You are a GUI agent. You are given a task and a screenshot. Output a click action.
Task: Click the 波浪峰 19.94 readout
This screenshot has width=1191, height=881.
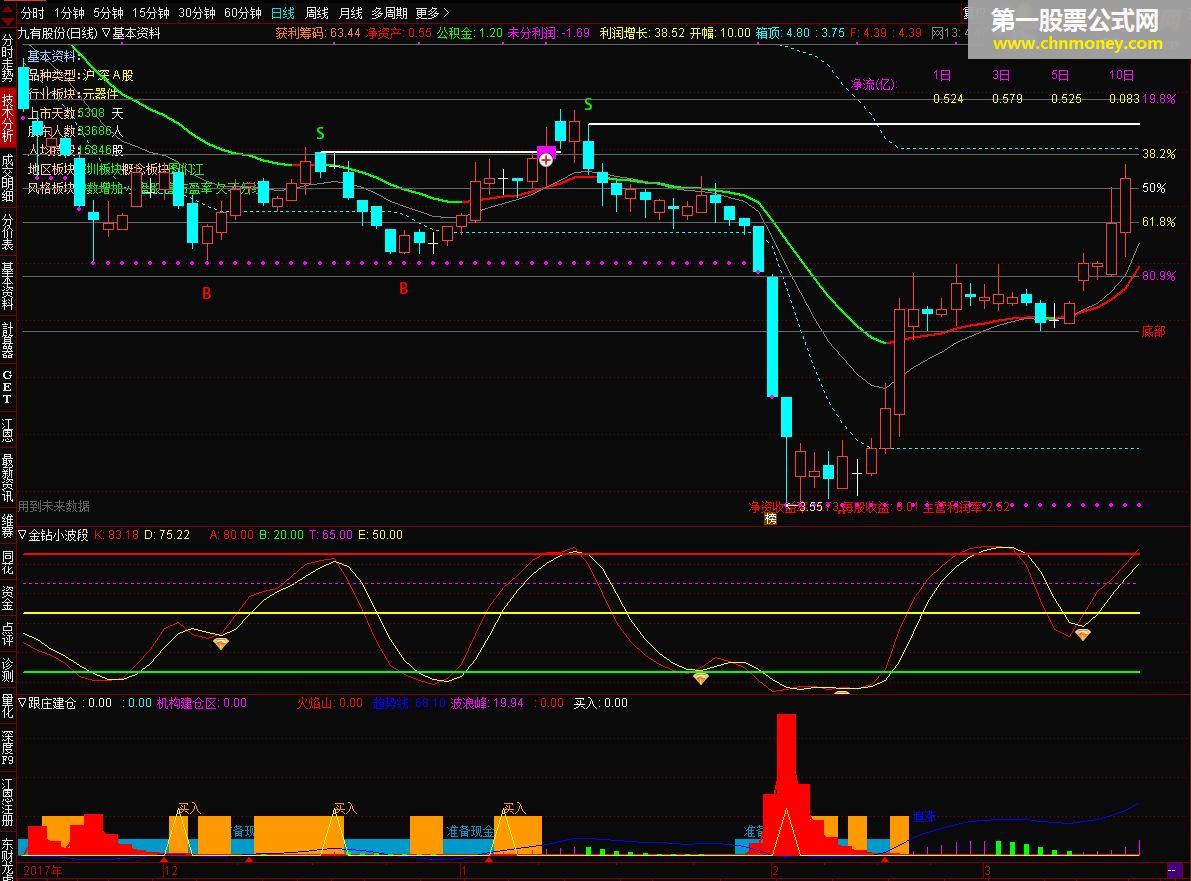[488, 703]
